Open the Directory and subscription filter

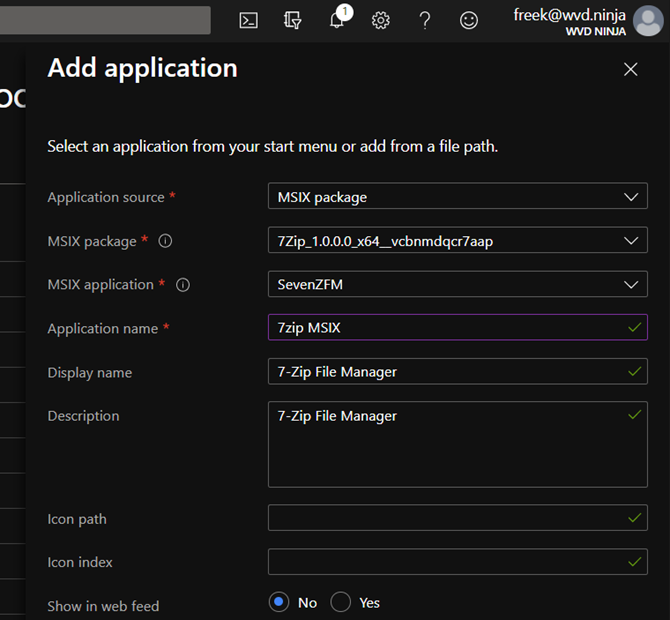[x=293, y=20]
